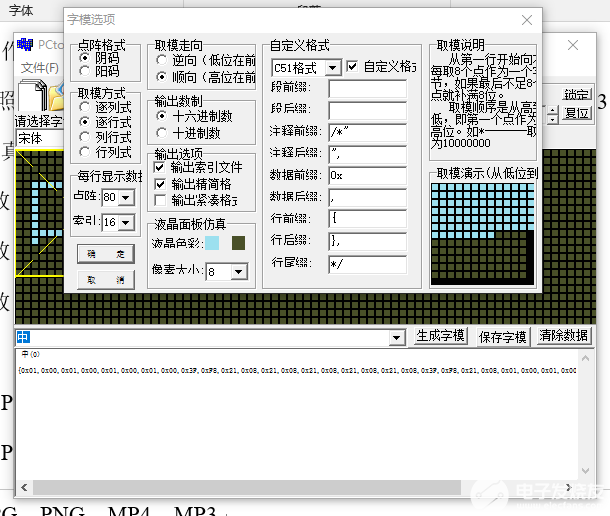Click the 取消 button

pos(106,280)
